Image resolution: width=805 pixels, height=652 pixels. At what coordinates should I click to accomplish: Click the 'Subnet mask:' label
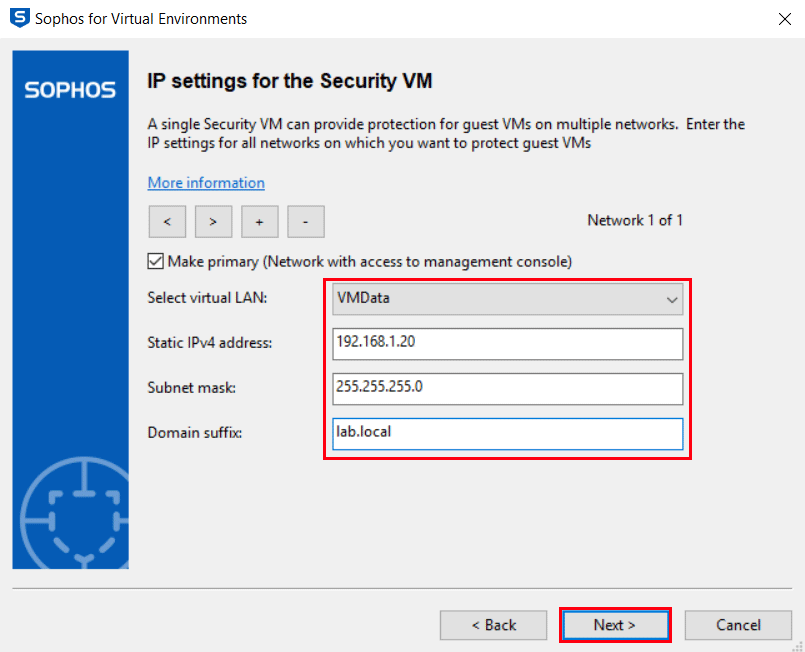[x=191, y=388]
